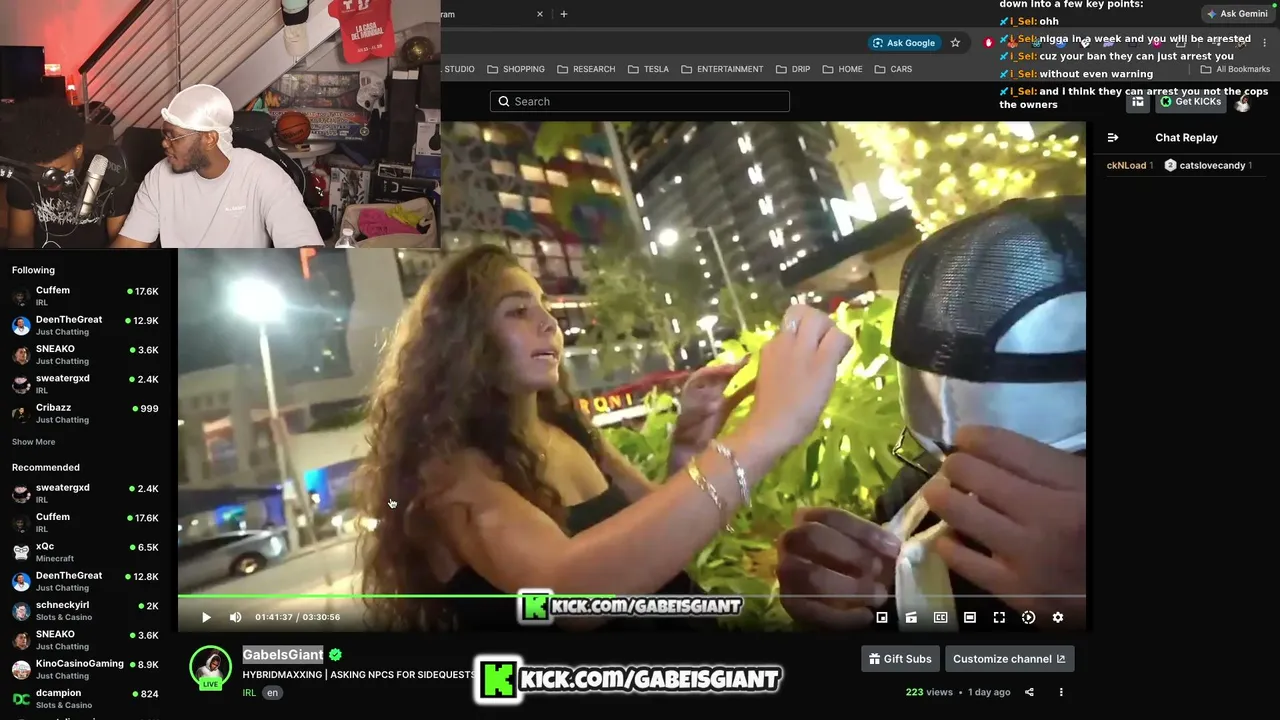
Task: Click the 'en' language tag
Action: [x=272, y=692]
